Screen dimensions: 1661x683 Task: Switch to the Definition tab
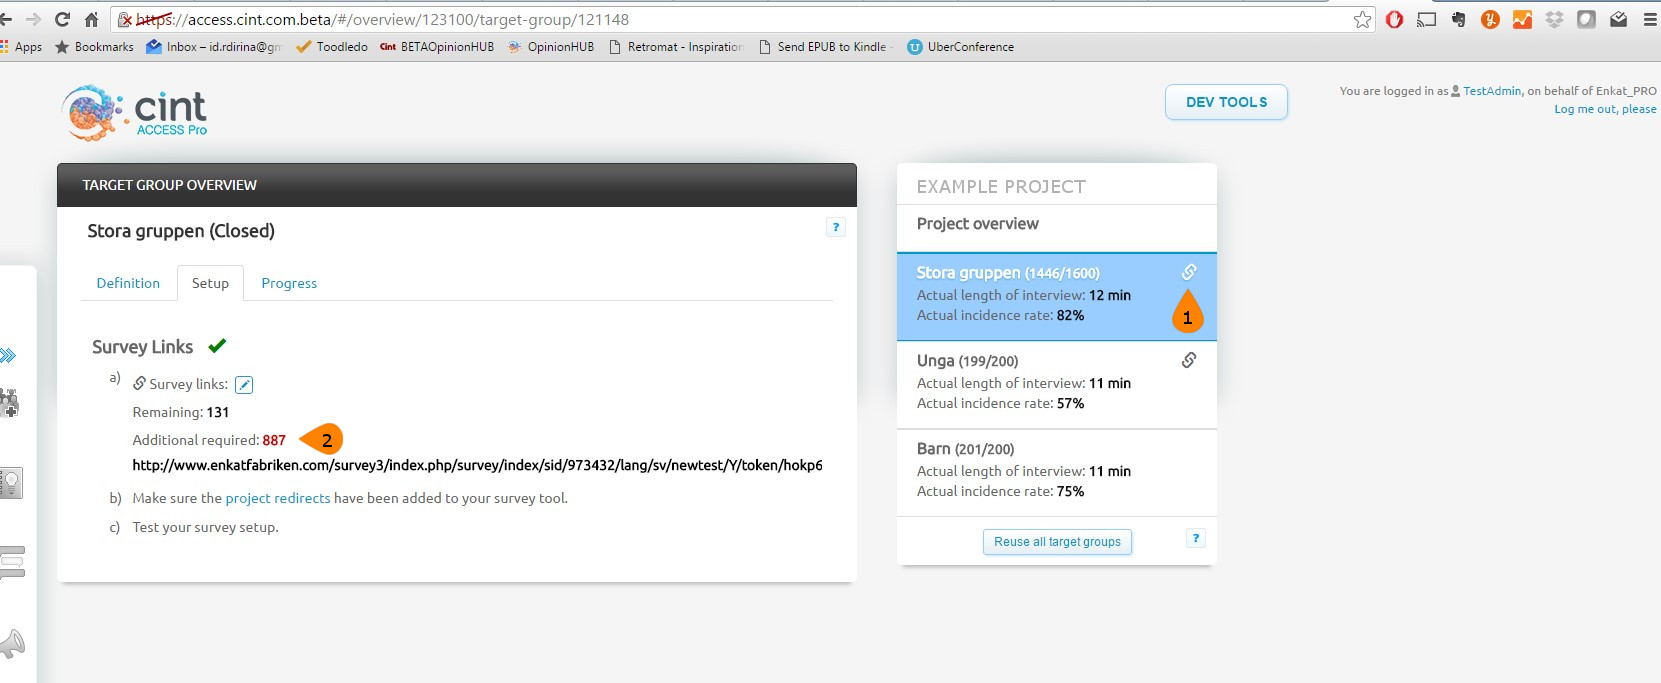[x=128, y=283]
